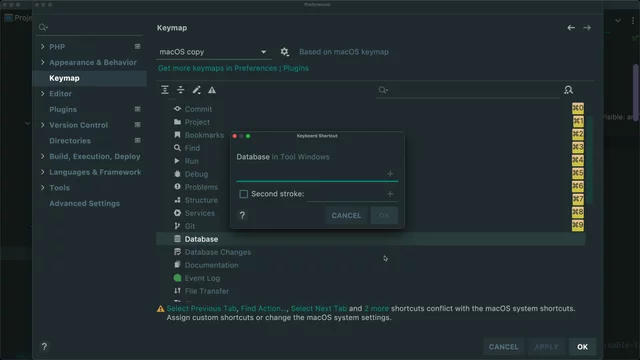Click CANCEL at Preferences bottom

[504, 347]
